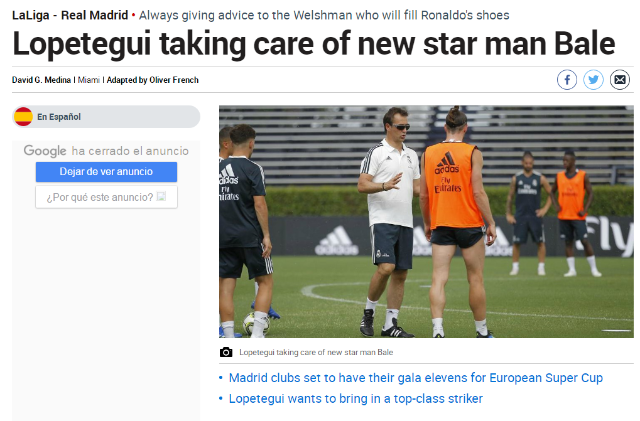Image resolution: width=640 pixels, height=421 pixels.
Task: Open Lopetegui wants top-class striker link
Action: point(356,399)
